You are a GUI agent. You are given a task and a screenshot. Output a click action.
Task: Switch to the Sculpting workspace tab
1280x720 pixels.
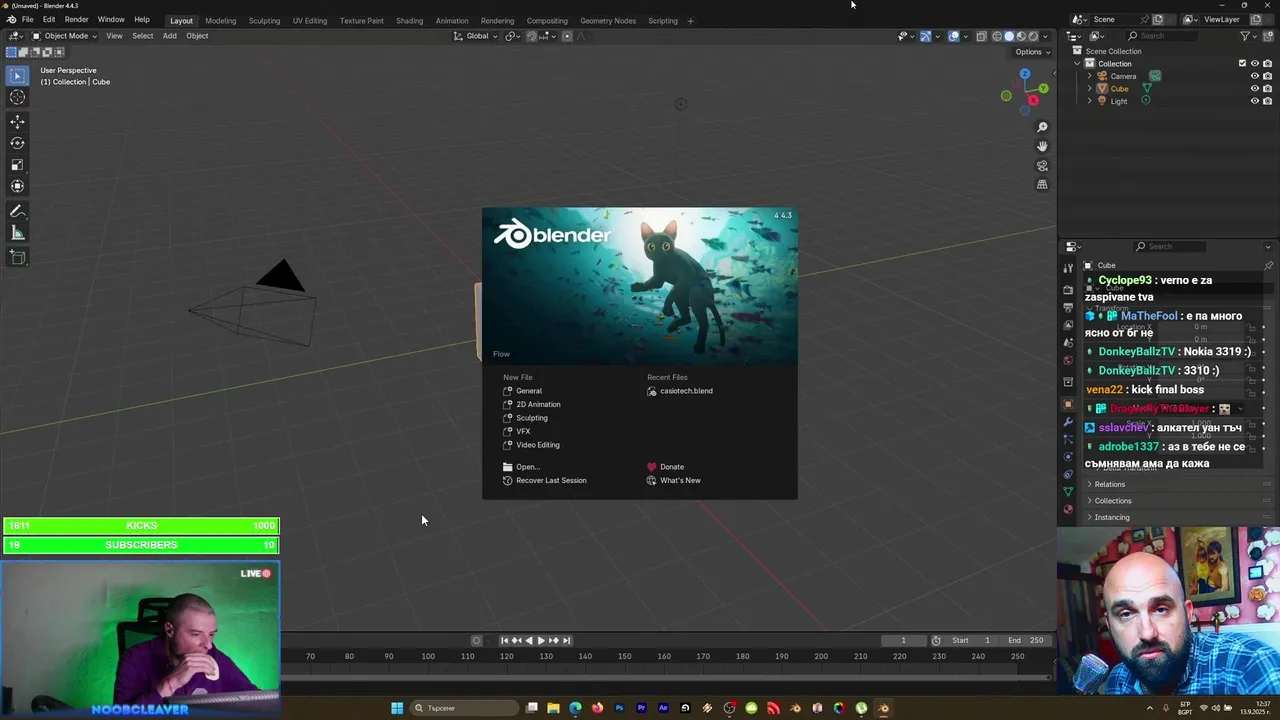point(264,20)
